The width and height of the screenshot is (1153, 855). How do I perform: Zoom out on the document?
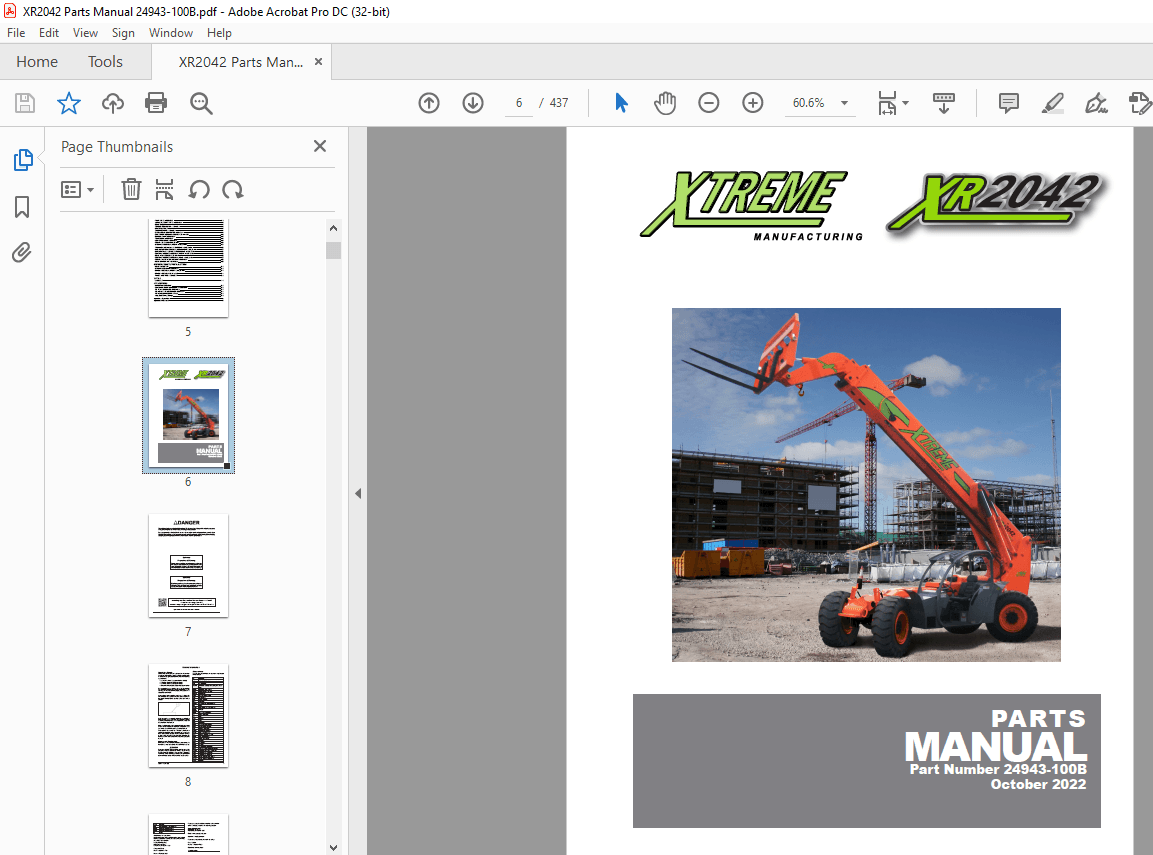click(x=708, y=102)
